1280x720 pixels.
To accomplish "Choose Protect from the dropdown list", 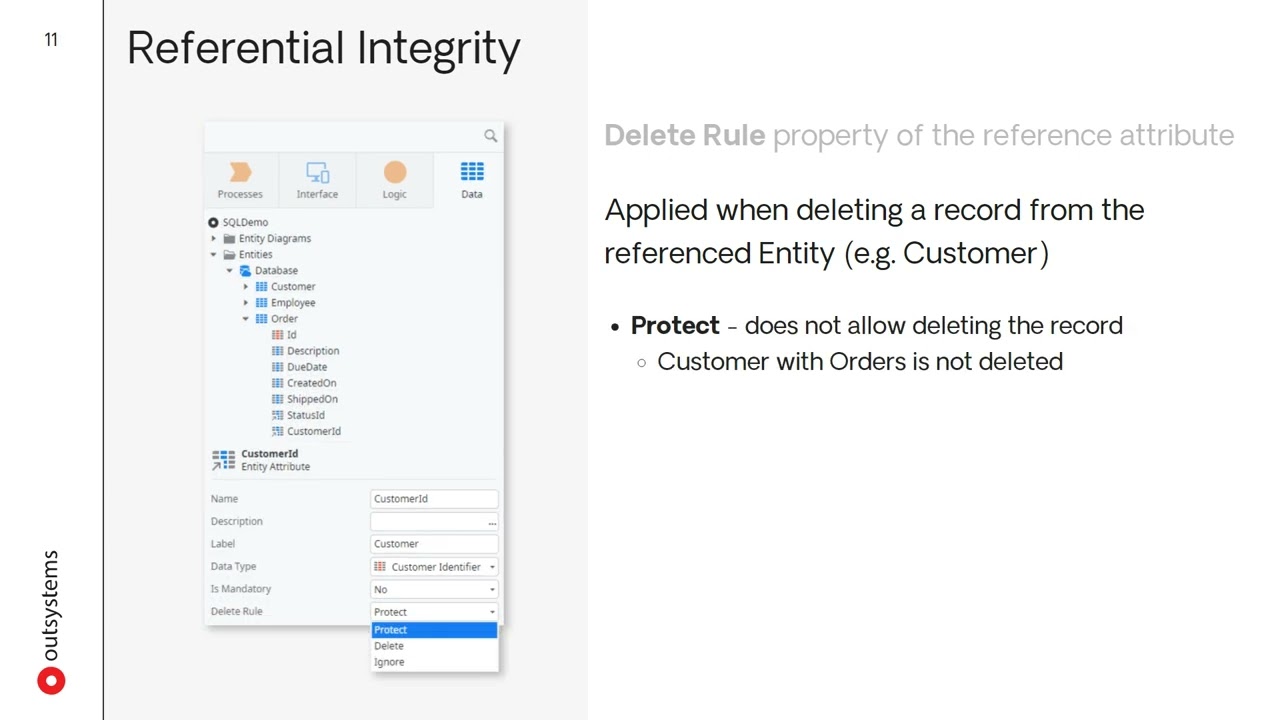I will pos(434,629).
